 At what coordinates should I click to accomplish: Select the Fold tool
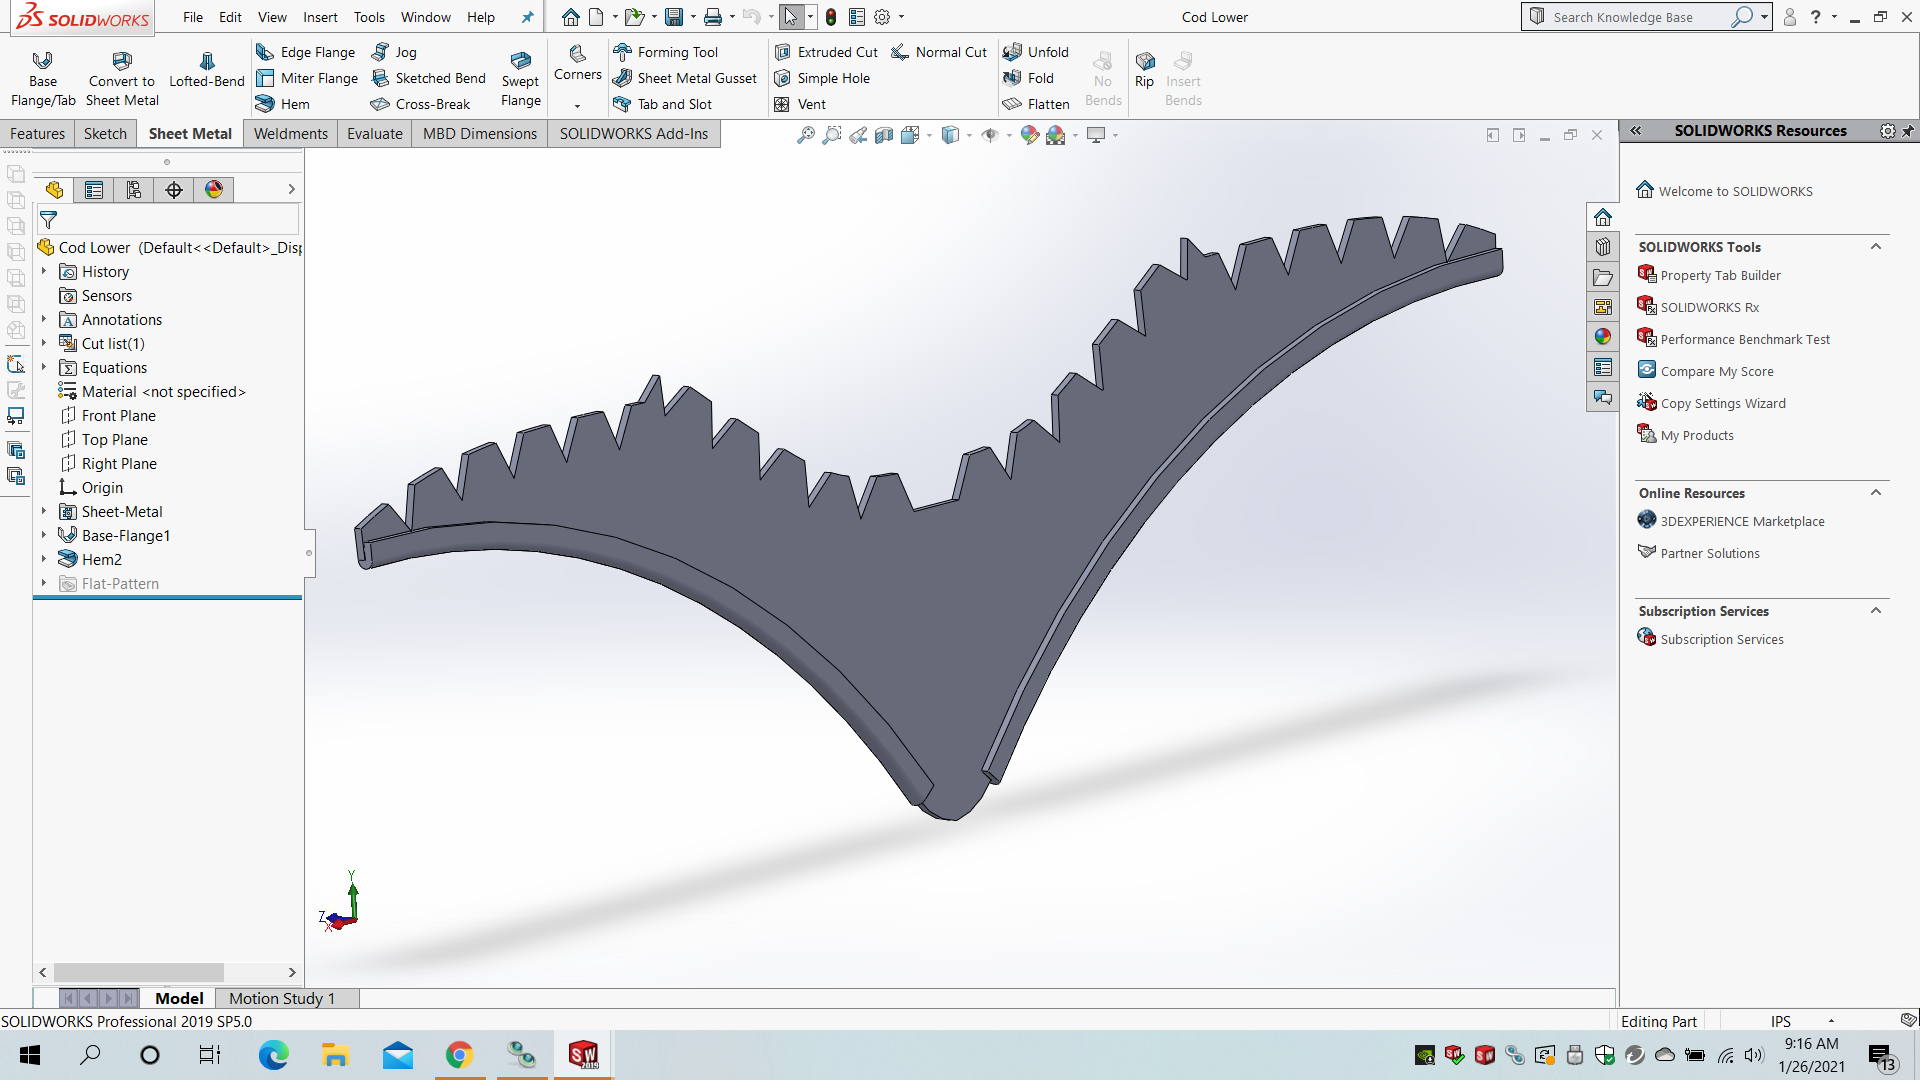(x=1028, y=78)
